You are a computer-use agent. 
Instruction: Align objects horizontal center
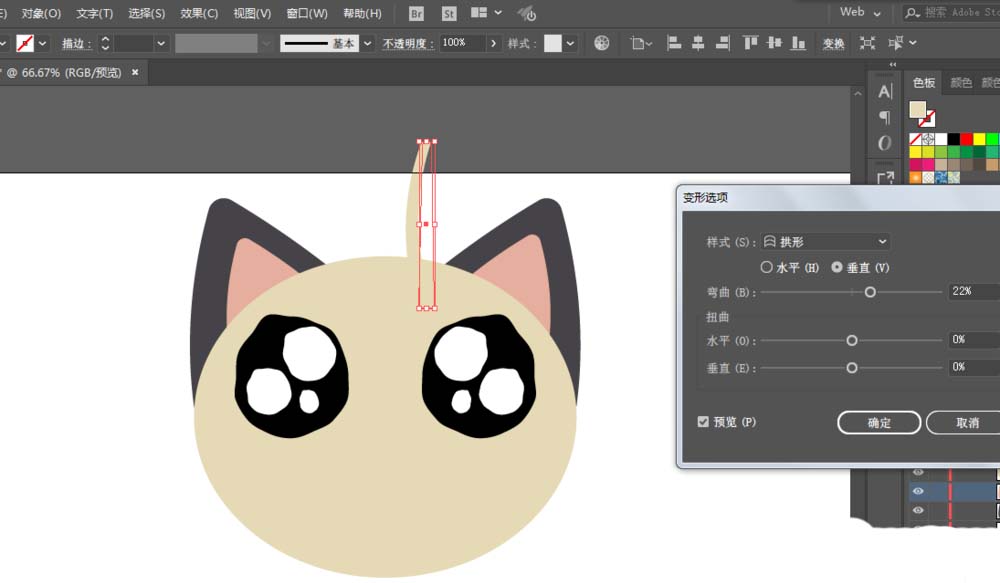(698, 43)
